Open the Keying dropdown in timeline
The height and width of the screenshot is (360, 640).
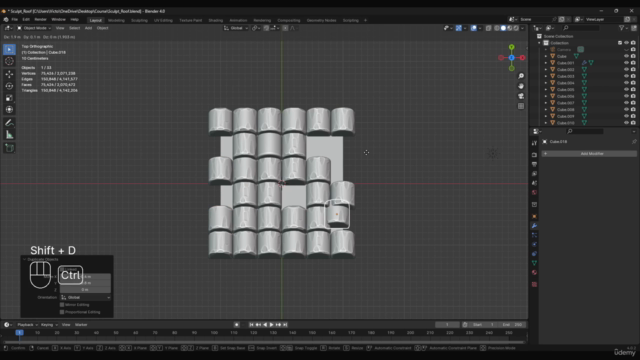[49, 325]
